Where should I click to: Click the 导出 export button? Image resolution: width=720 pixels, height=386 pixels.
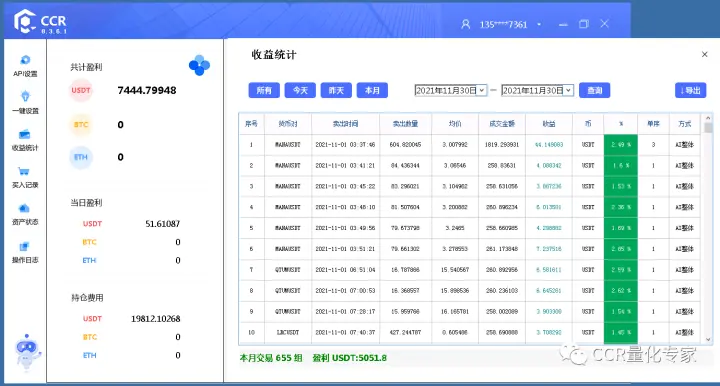[691, 90]
